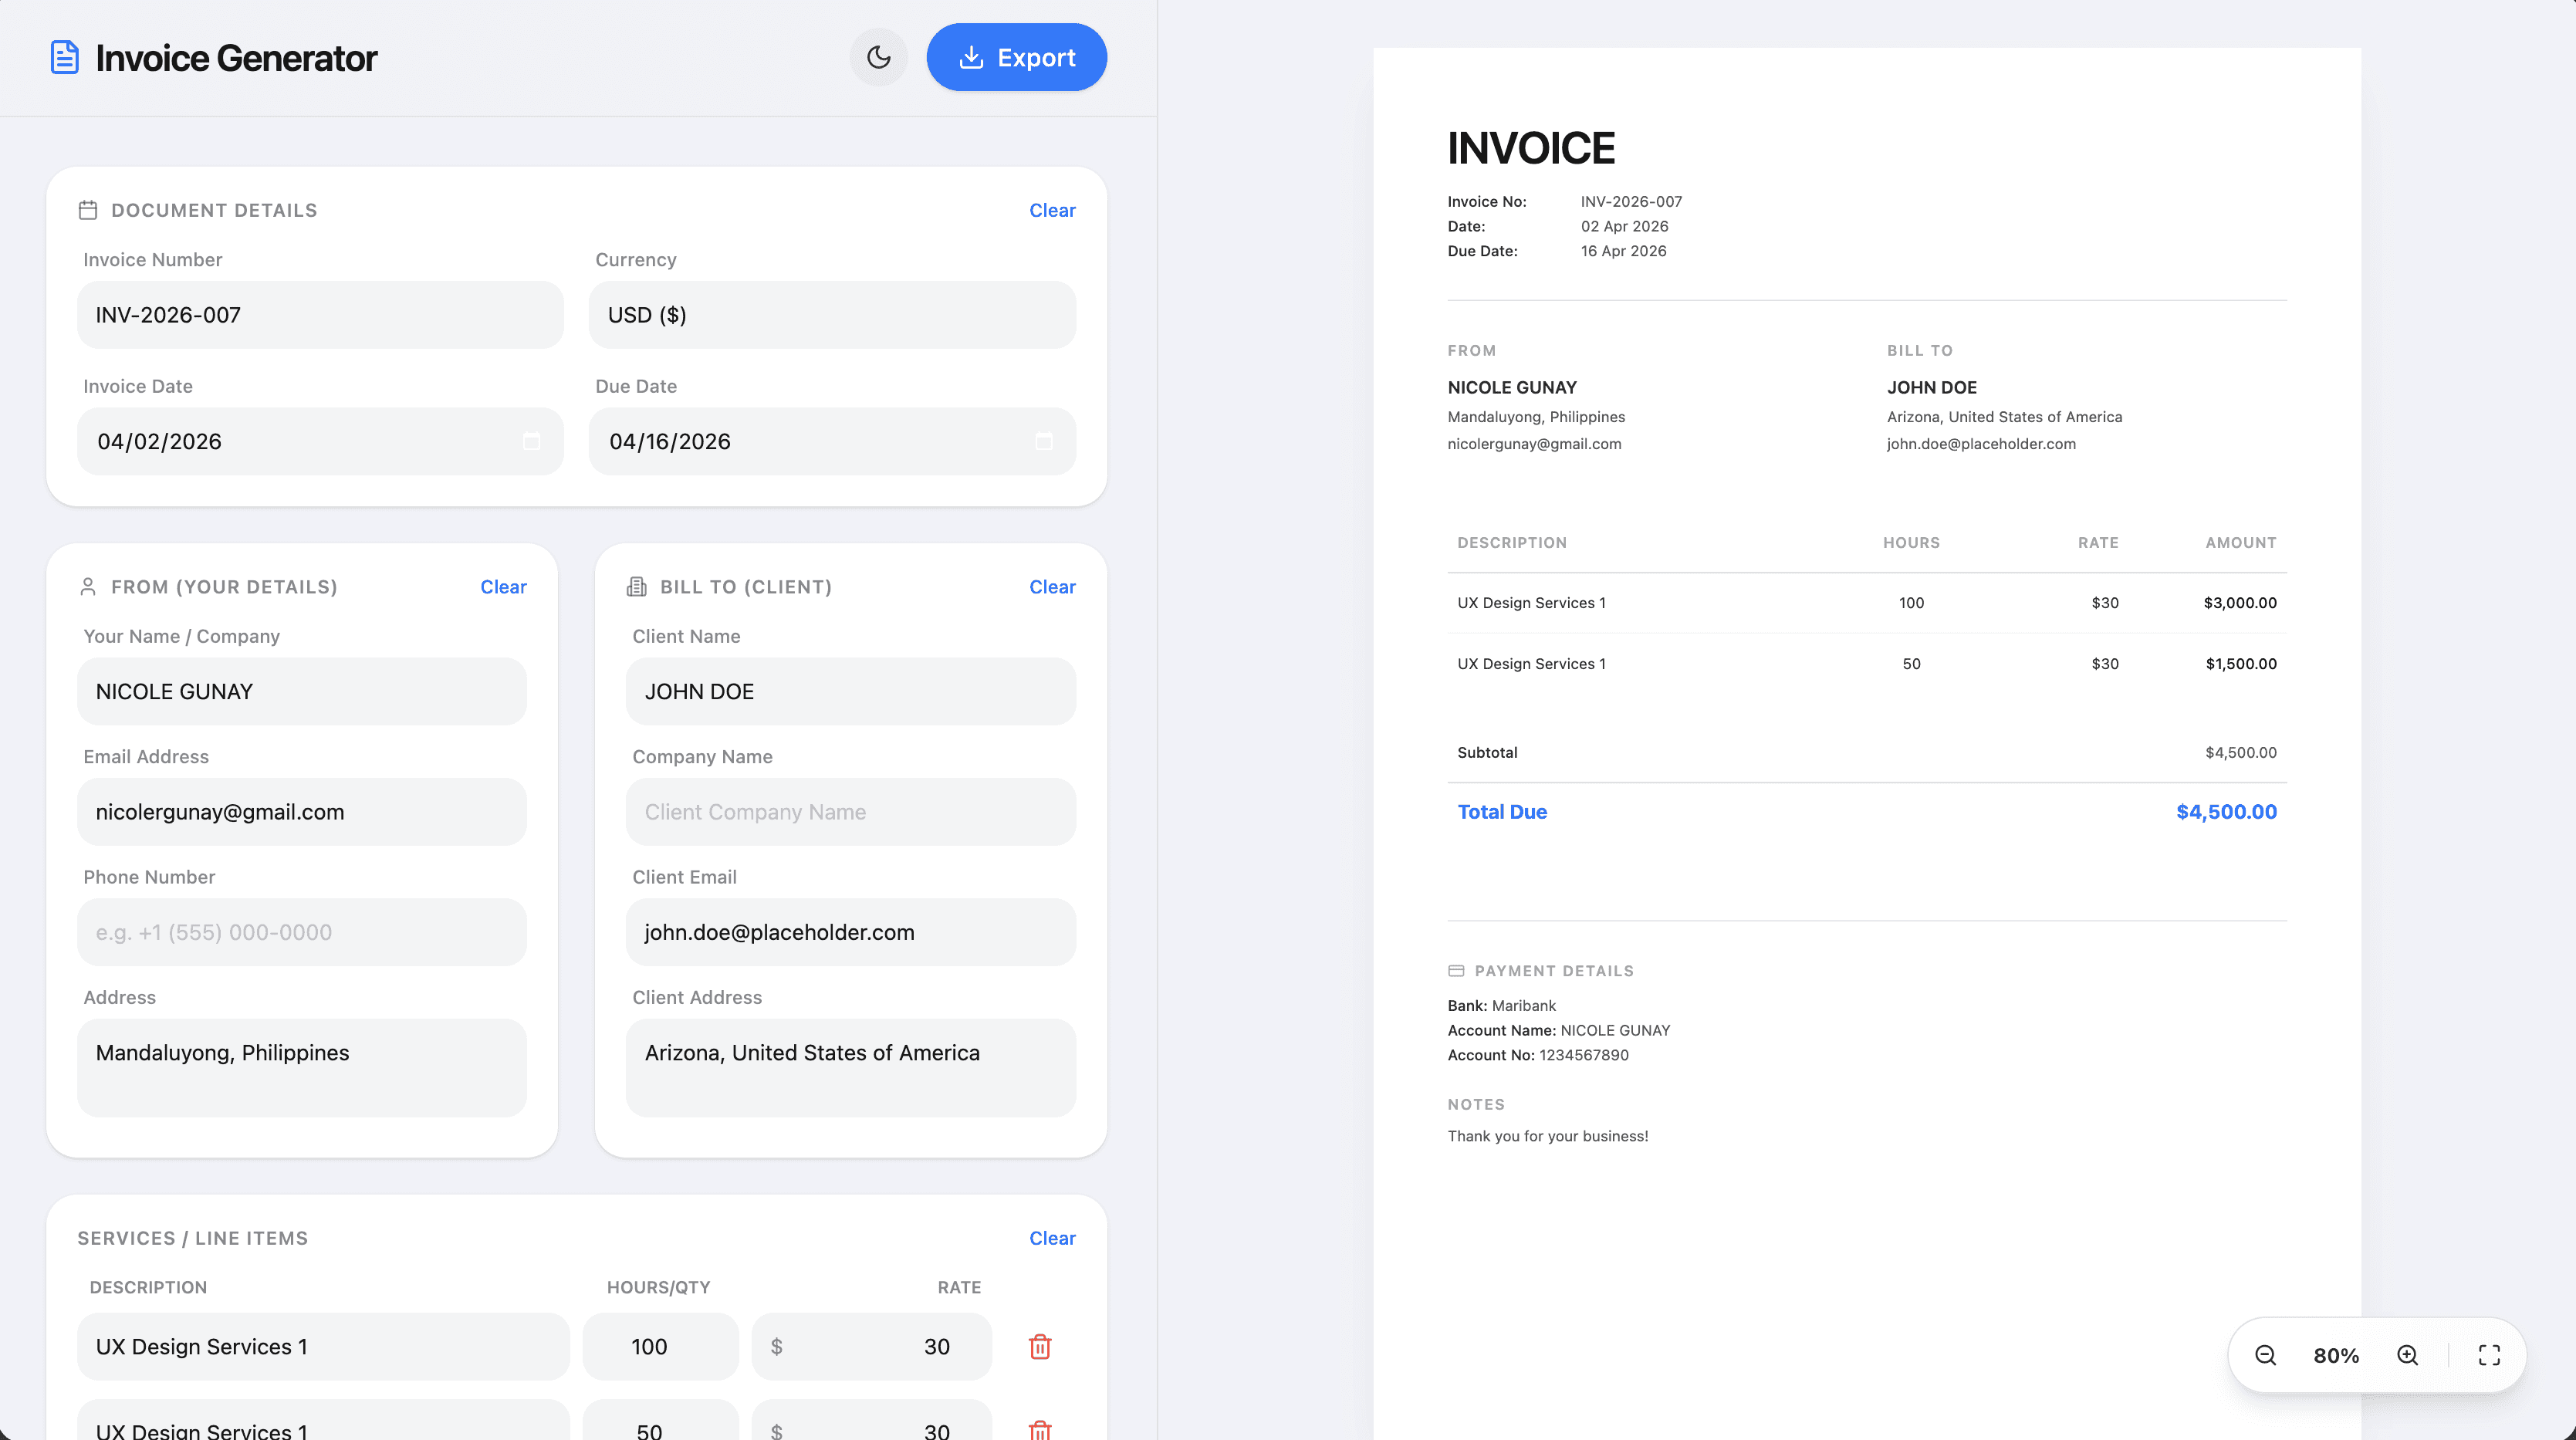Delete the first UX Design Services line item
The image size is (2576, 1440).
[x=1039, y=1346]
